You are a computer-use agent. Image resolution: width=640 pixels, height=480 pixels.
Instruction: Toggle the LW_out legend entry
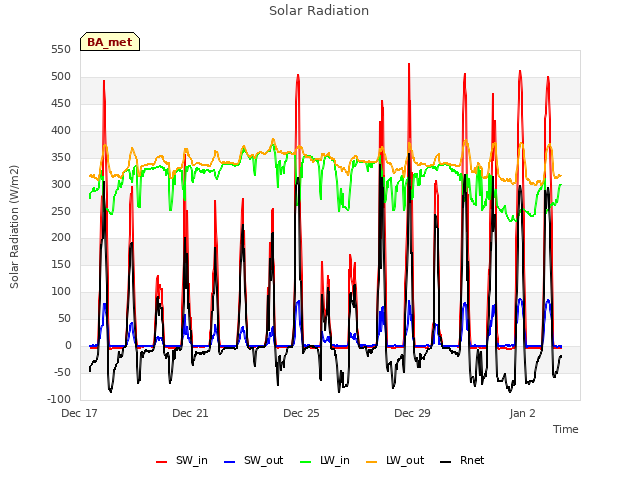click(x=395, y=461)
